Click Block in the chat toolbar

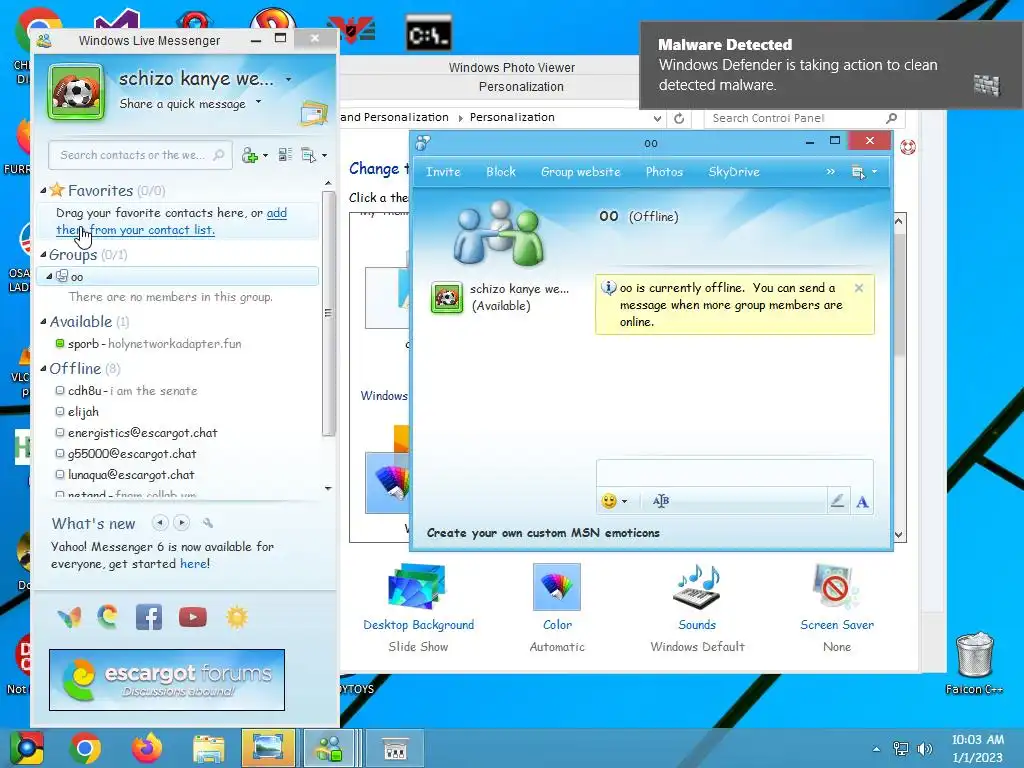click(501, 172)
